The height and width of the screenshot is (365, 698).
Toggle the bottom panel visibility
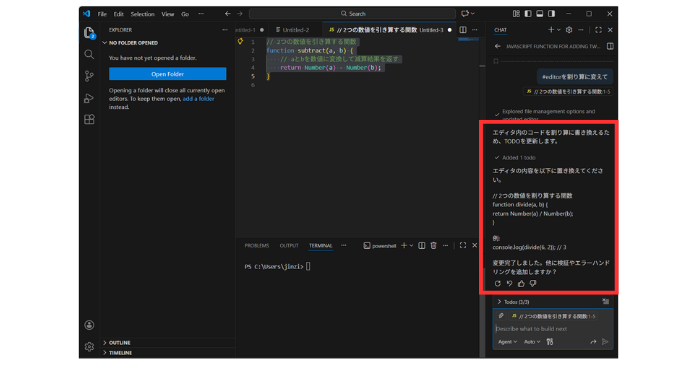click(540, 14)
